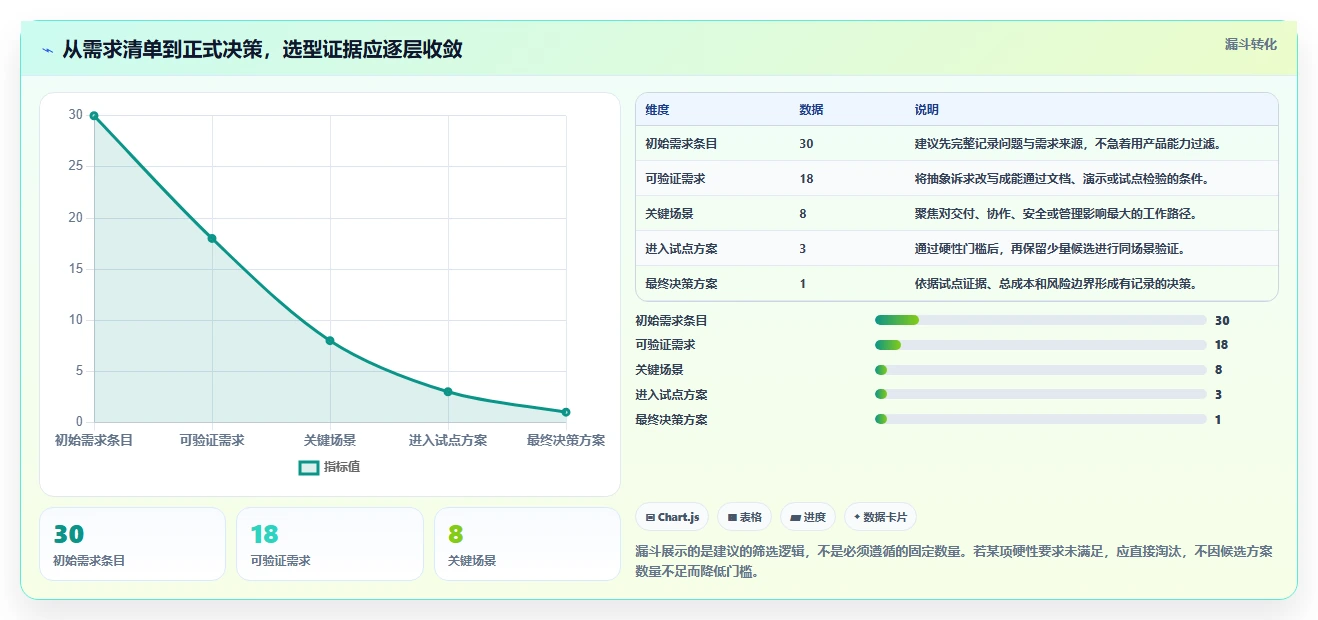The height and width of the screenshot is (620, 1318).
Task: Click the 初始需求条目 progress bar
Action: (x=1040, y=320)
